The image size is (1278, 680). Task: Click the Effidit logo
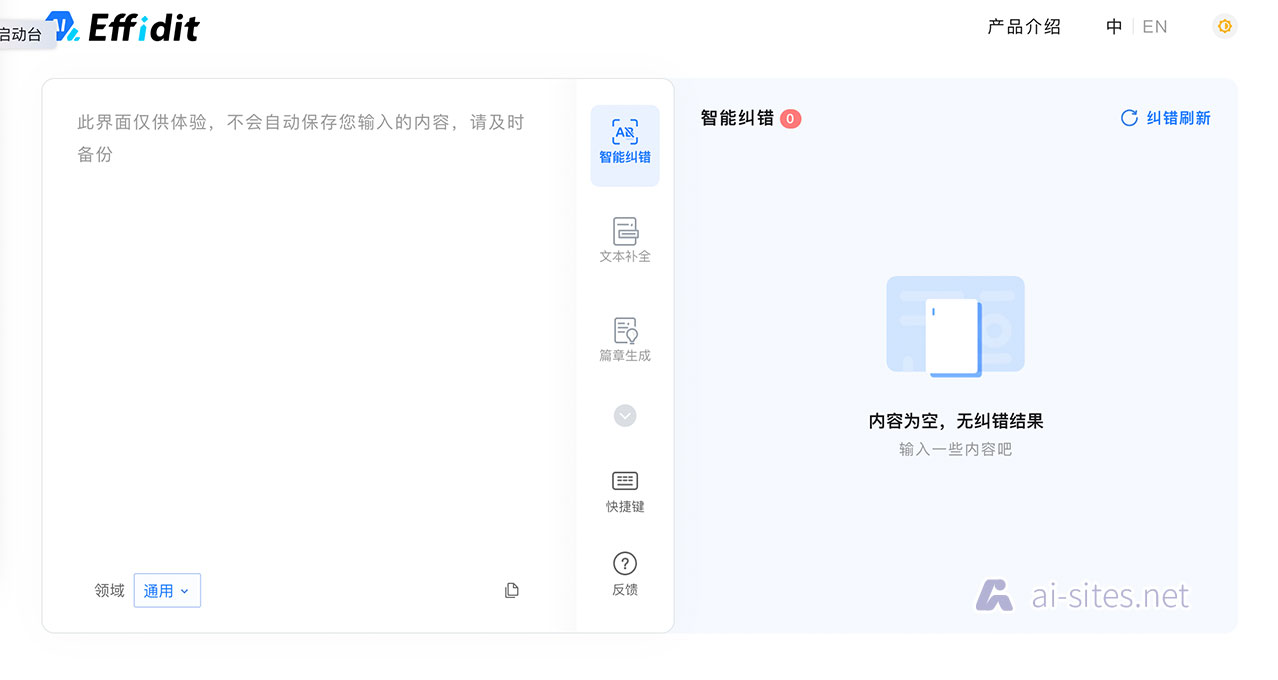[x=125, y=27]
